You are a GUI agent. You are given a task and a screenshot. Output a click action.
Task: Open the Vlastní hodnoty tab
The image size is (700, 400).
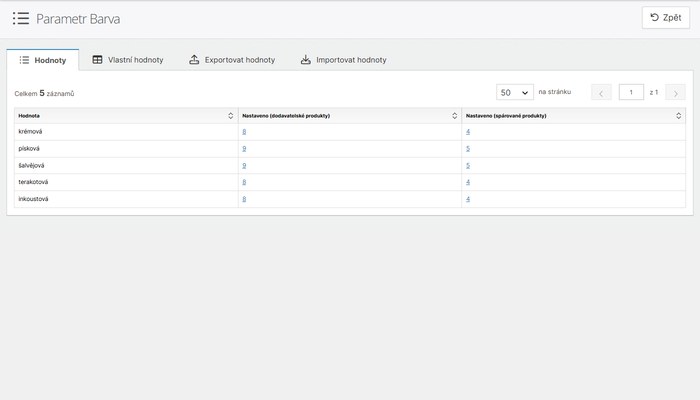point(128,60)
